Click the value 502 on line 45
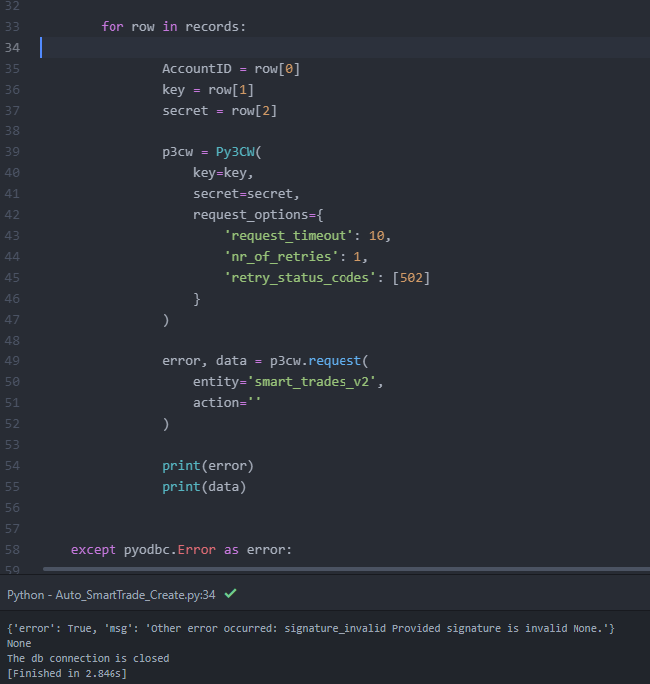This screenshot has width=650, height=684. [411, 278]
